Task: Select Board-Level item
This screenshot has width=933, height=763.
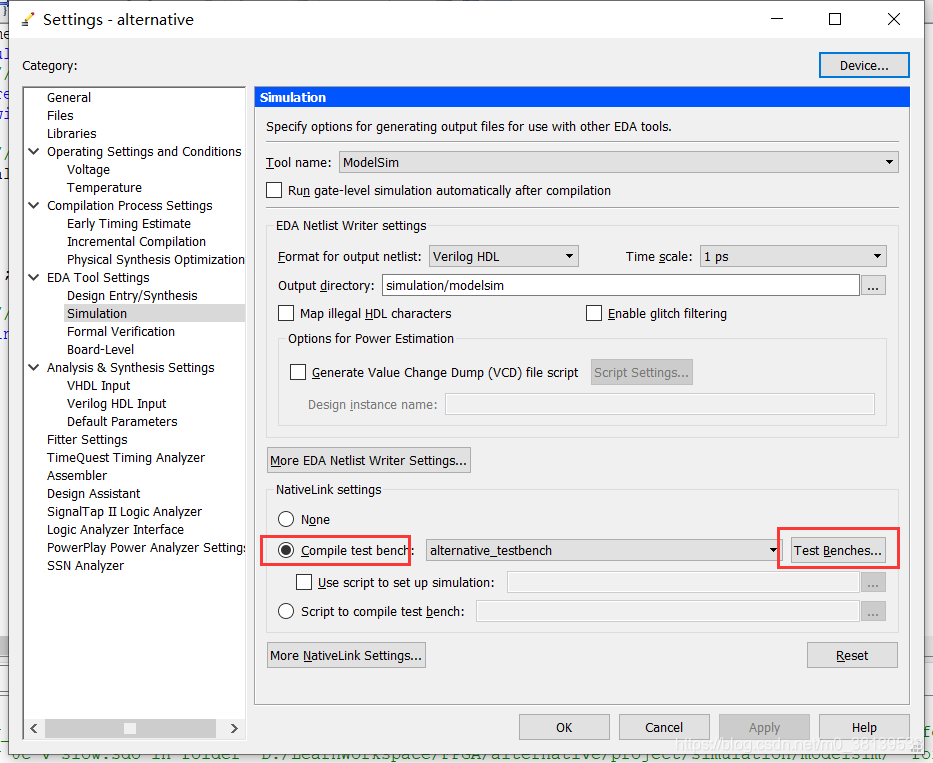Action: coord(100,349)
